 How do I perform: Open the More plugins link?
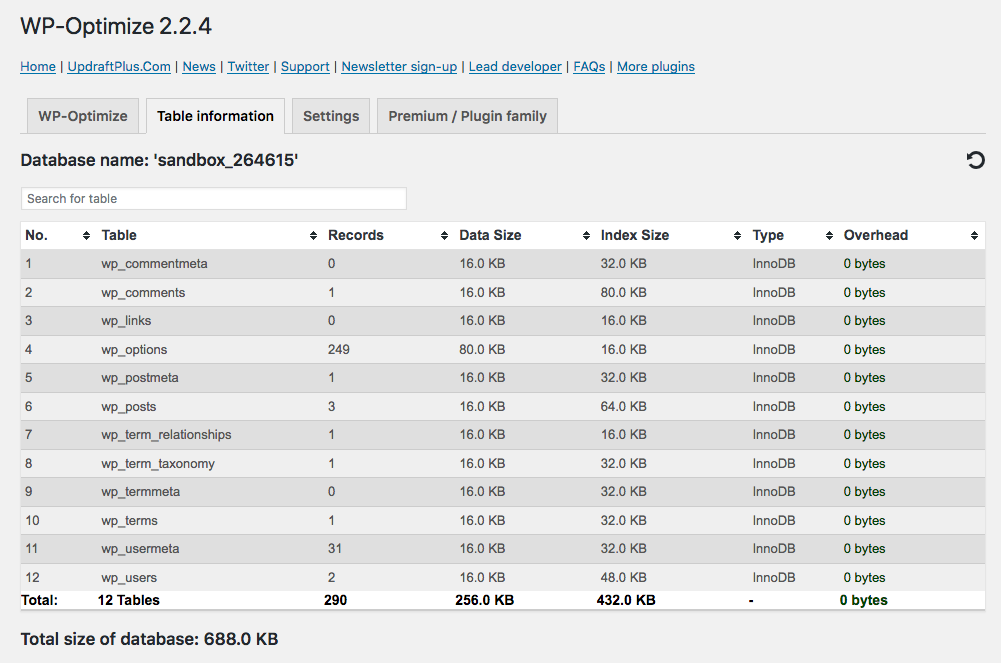tap(656, 66)
